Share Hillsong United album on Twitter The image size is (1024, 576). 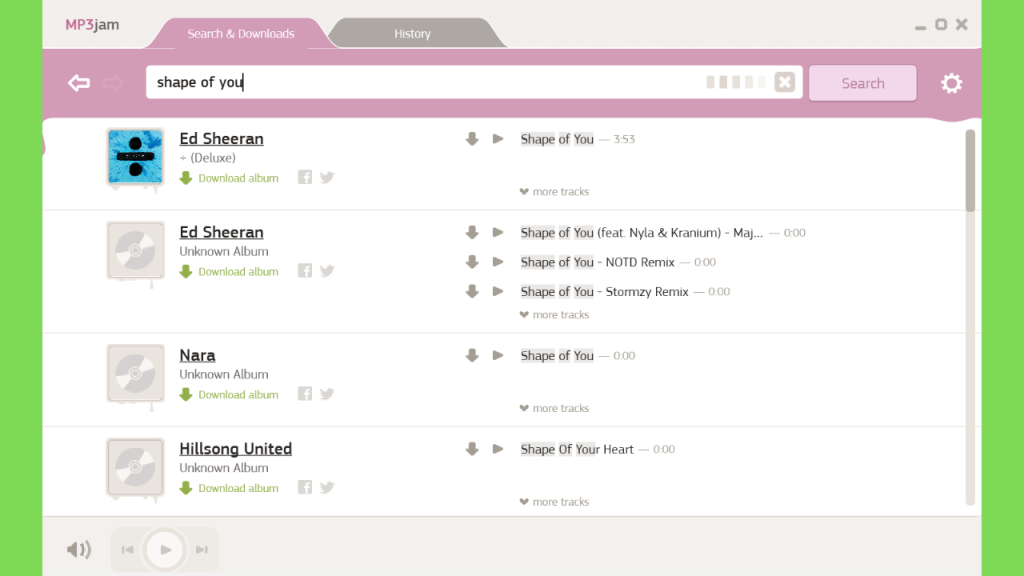click(327, 487)
